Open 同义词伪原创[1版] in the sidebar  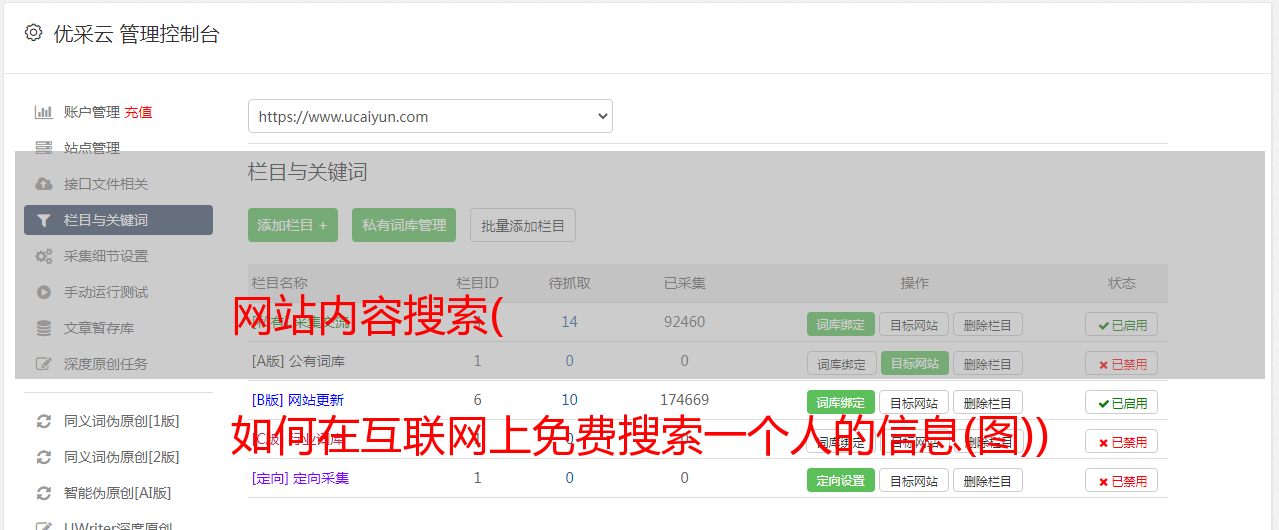(122, 421)
